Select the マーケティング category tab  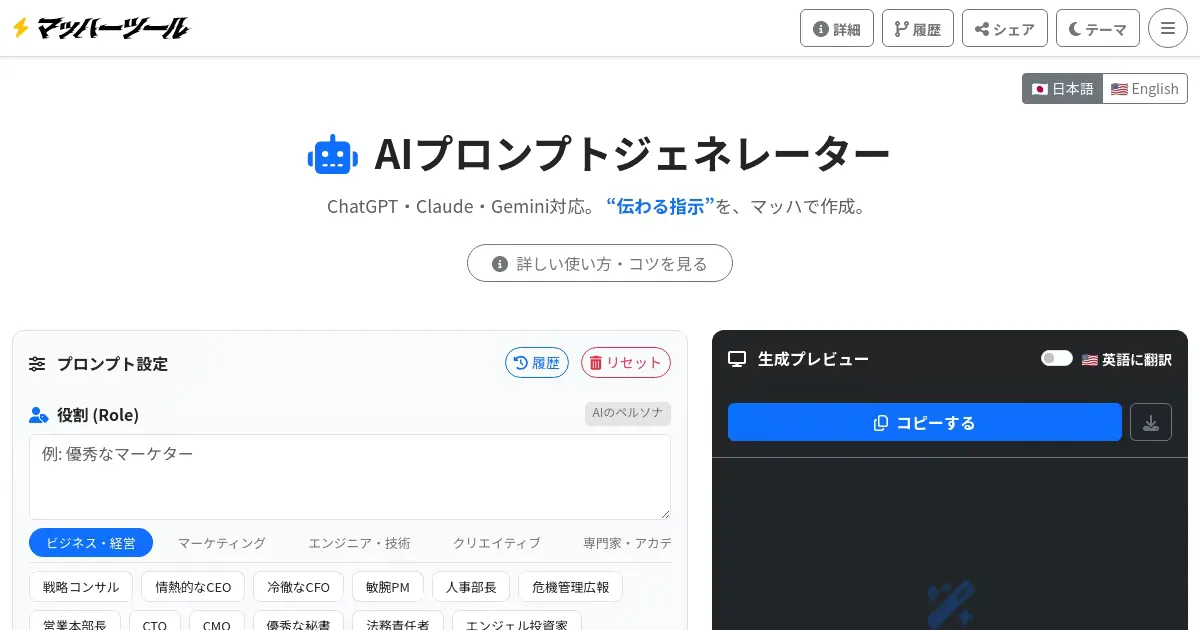pos(222,543)
